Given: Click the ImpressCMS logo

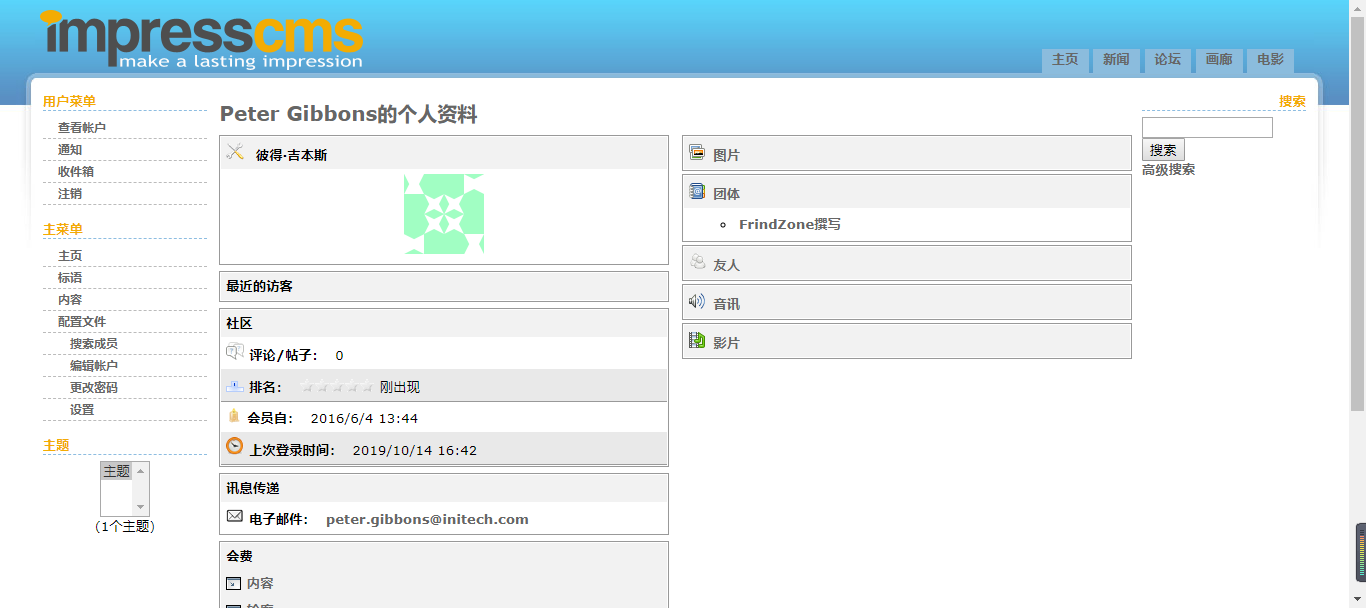Looking at the screenshot, I should (202, 40).
